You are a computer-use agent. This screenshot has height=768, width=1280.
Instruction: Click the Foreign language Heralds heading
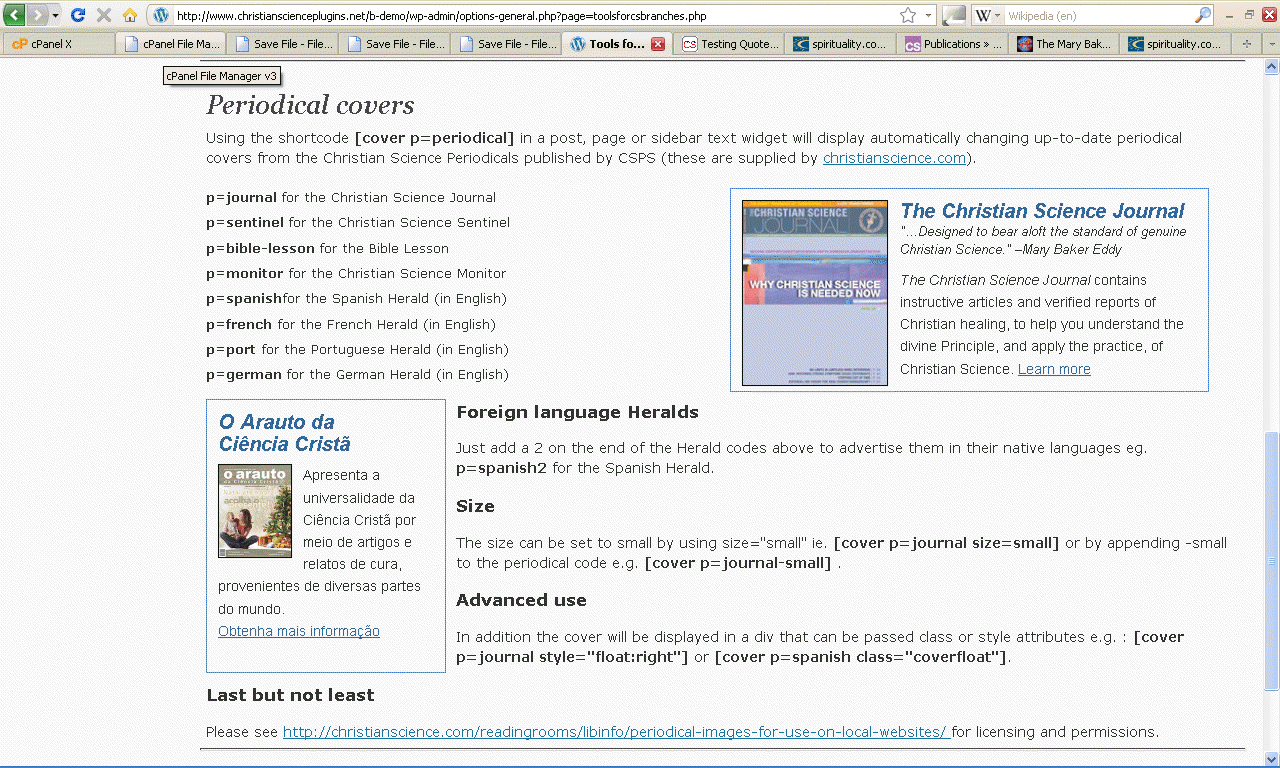click(577, 412)
